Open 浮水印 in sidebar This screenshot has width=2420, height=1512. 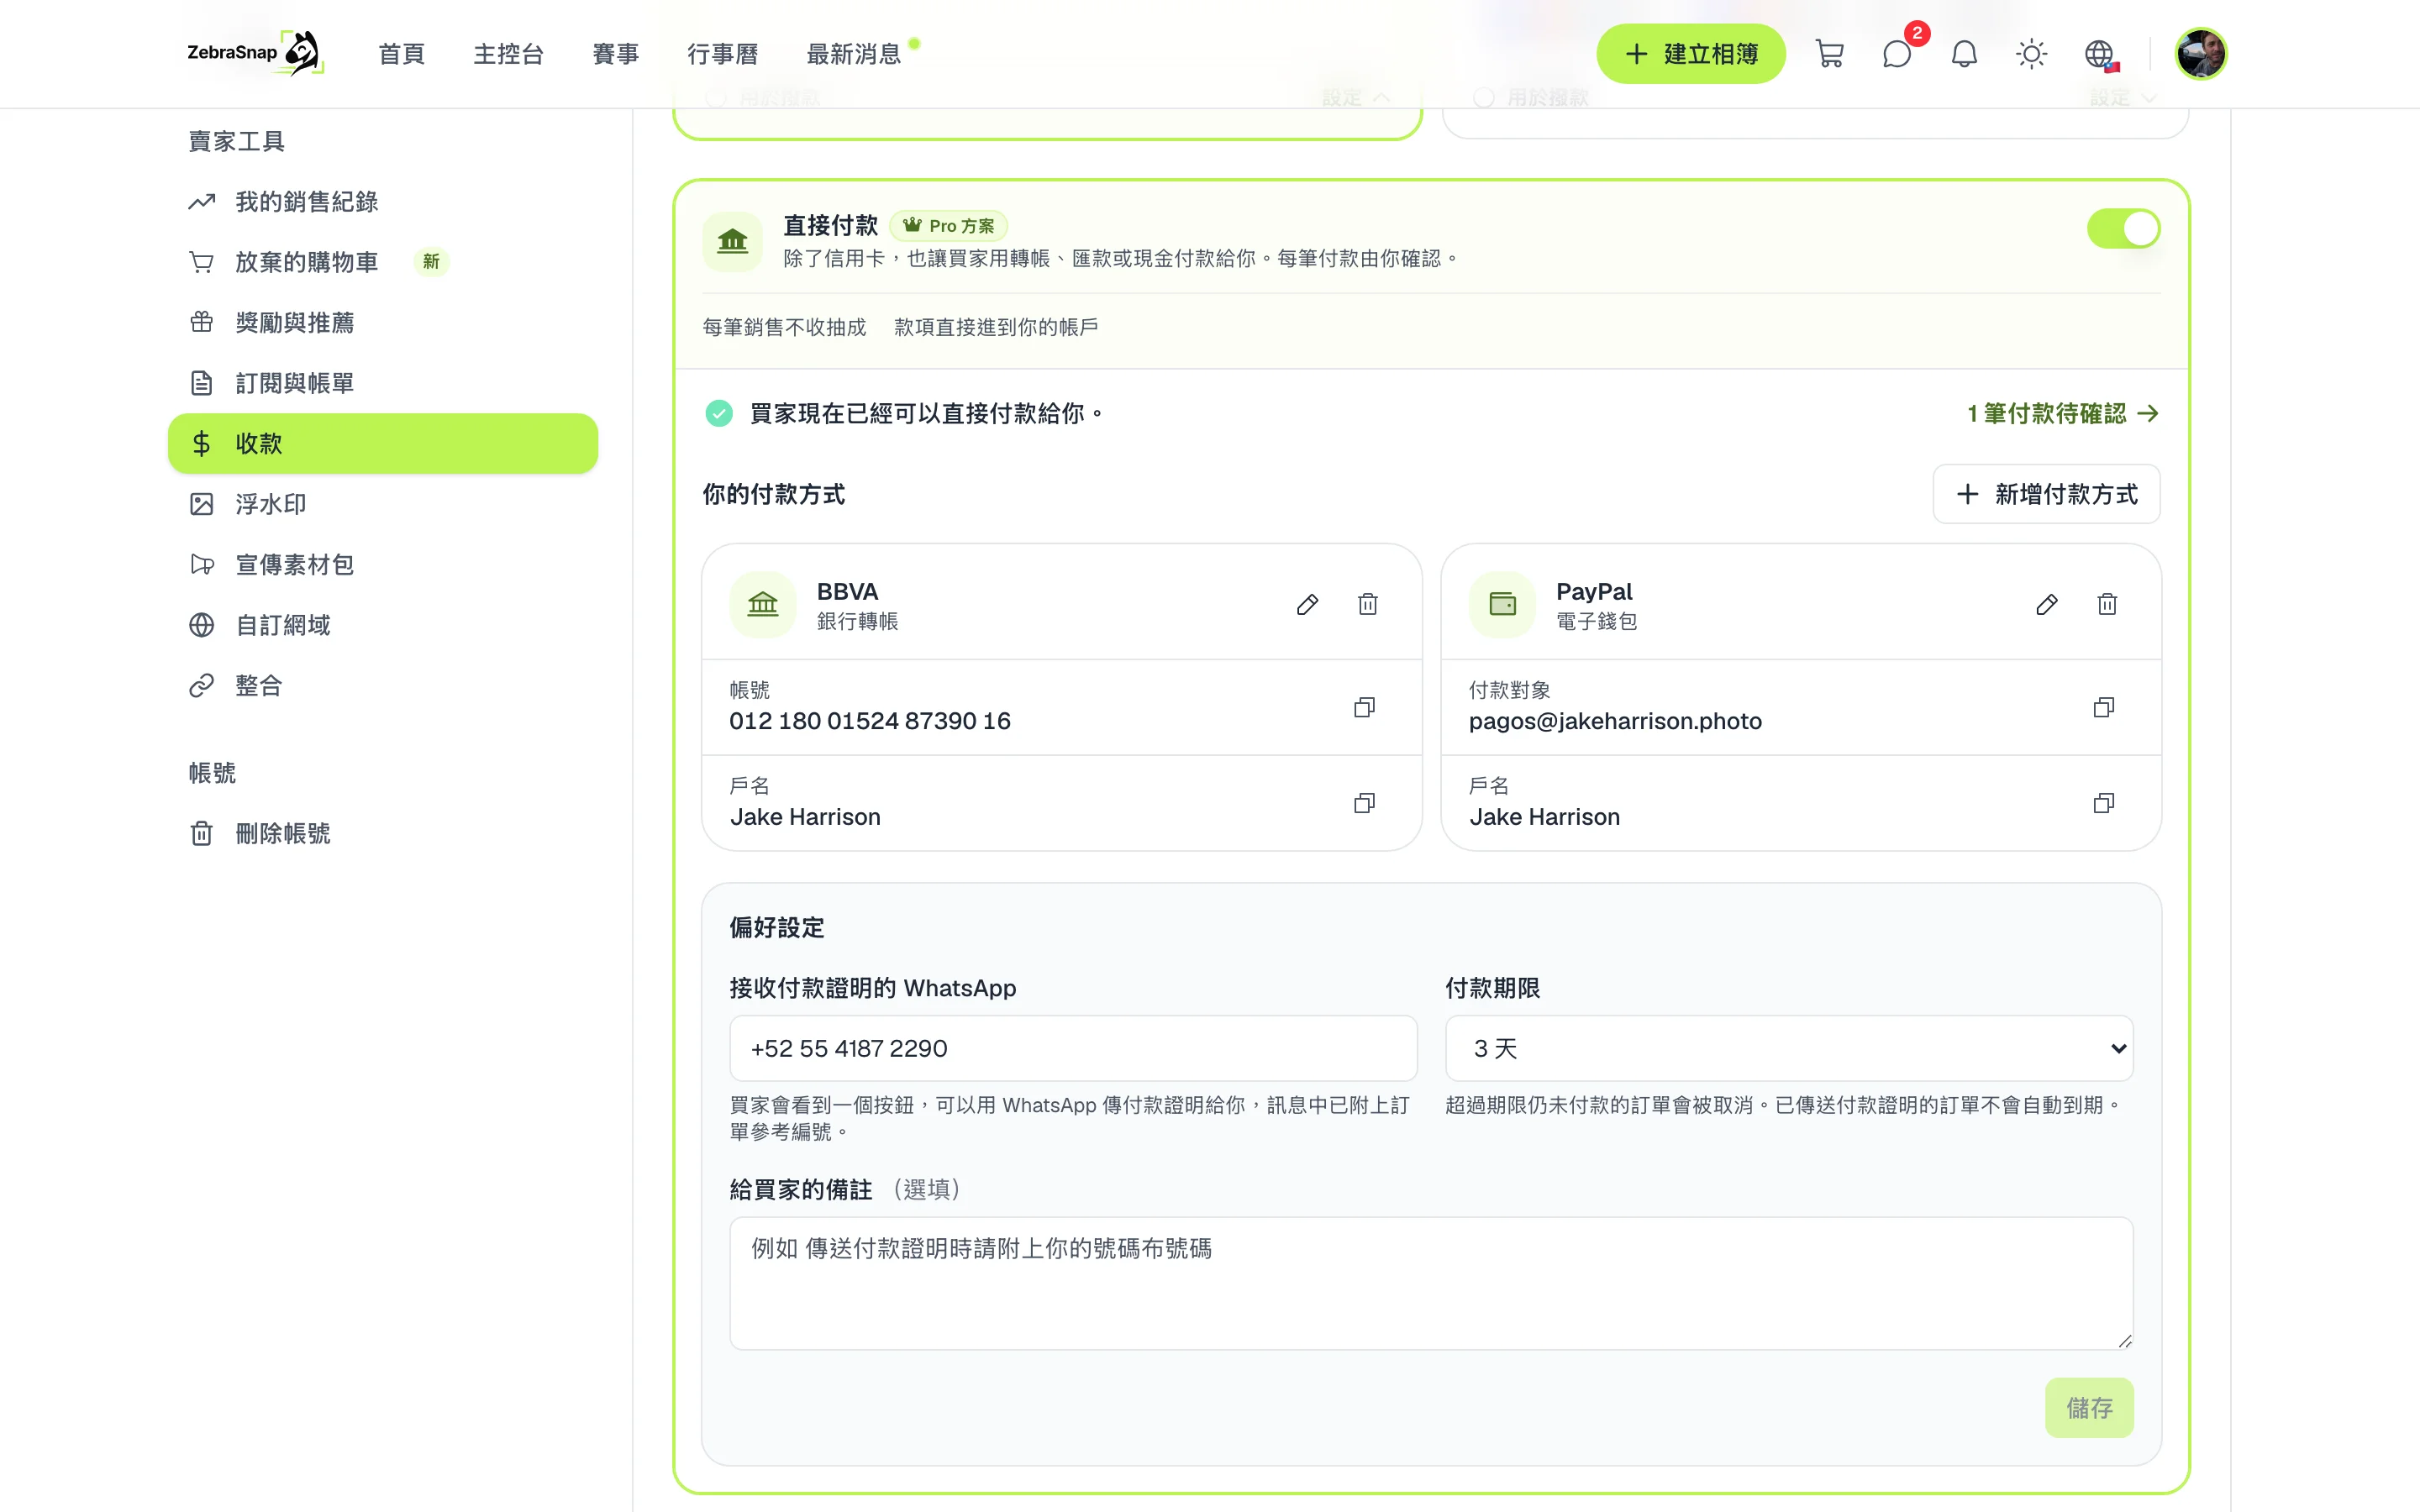pyautogui.click(x=383, y=504)
